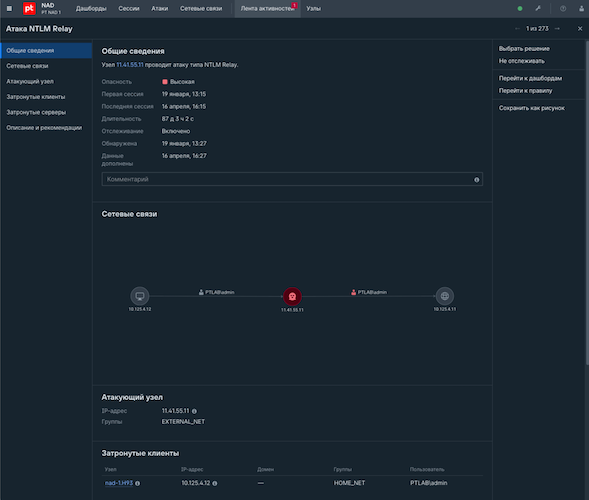
Task: Click the 11.41.55.11 link in summary
Action: 130,65
